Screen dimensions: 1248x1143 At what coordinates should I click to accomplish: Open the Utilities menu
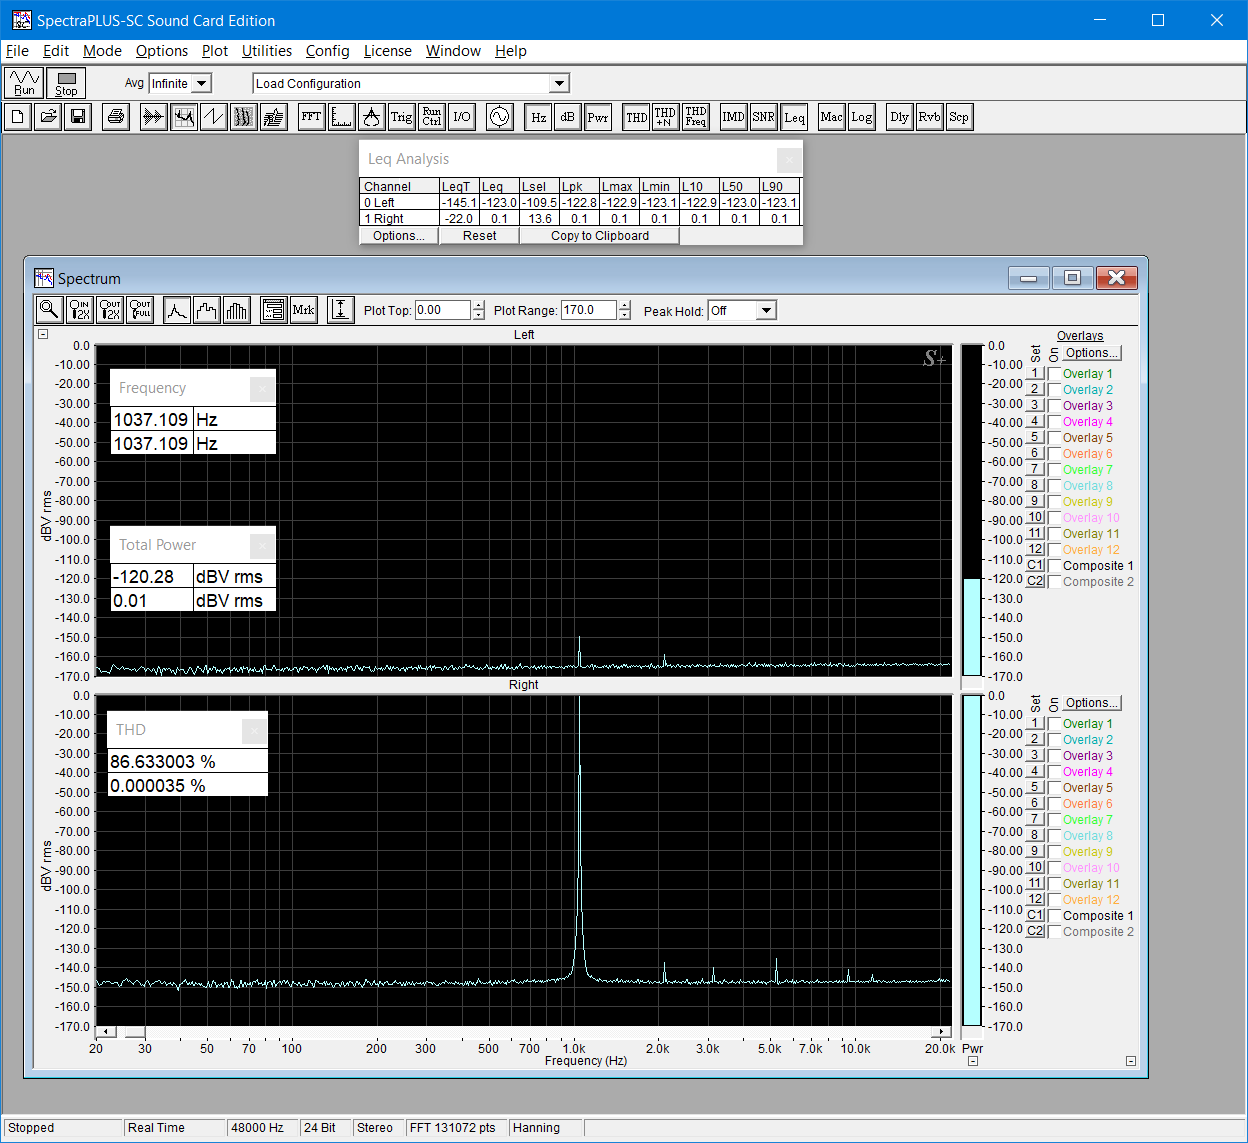[x=267, y=51]
